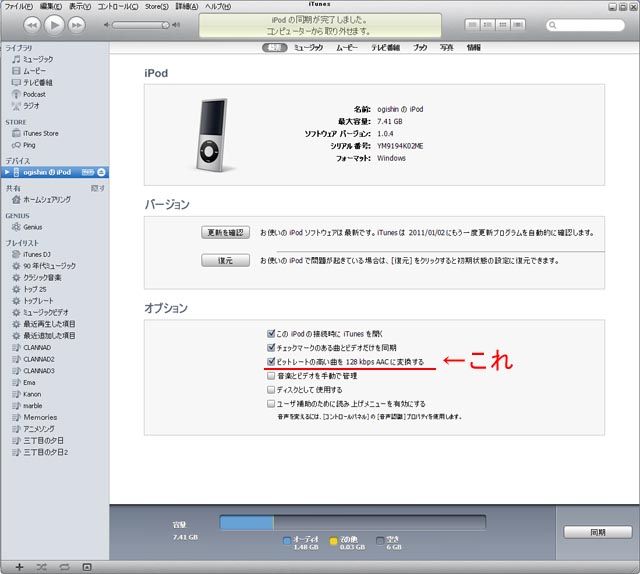This screenshot has height=574, width=640.
Task: Click the add playlist plus icon
Action: [19, 567]
